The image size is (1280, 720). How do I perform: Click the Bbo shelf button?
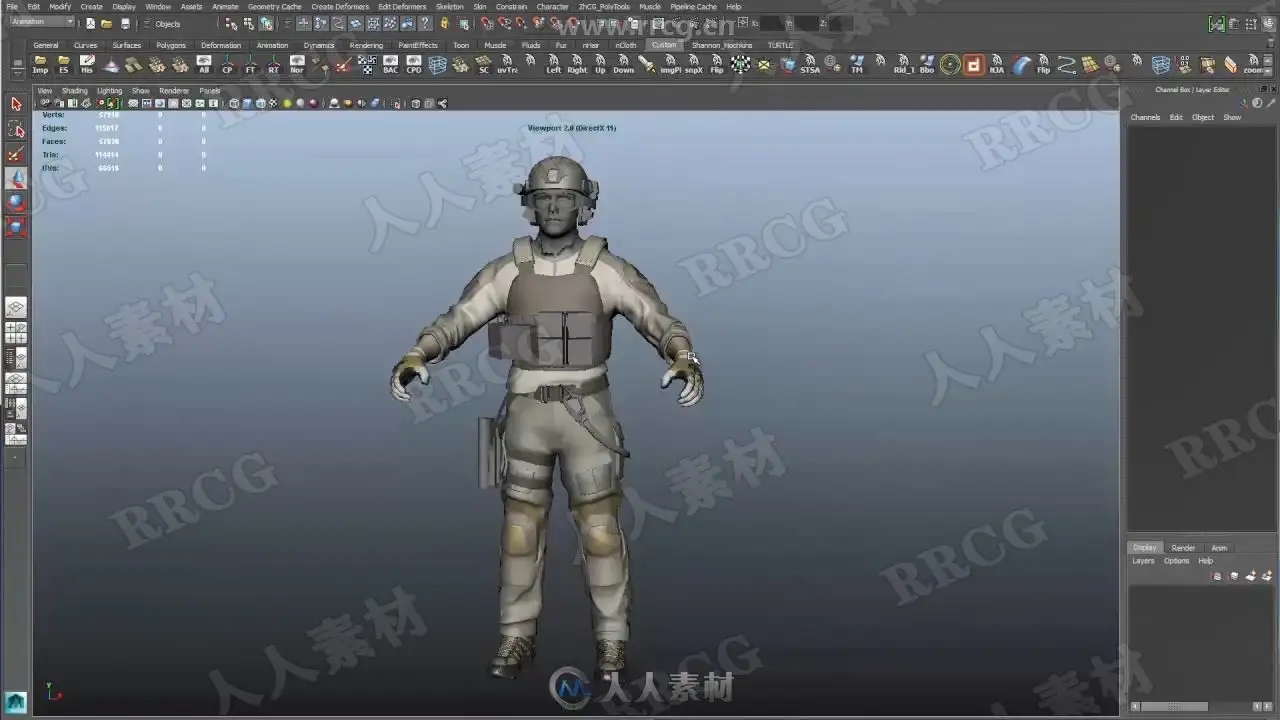[x=927, y=65]
